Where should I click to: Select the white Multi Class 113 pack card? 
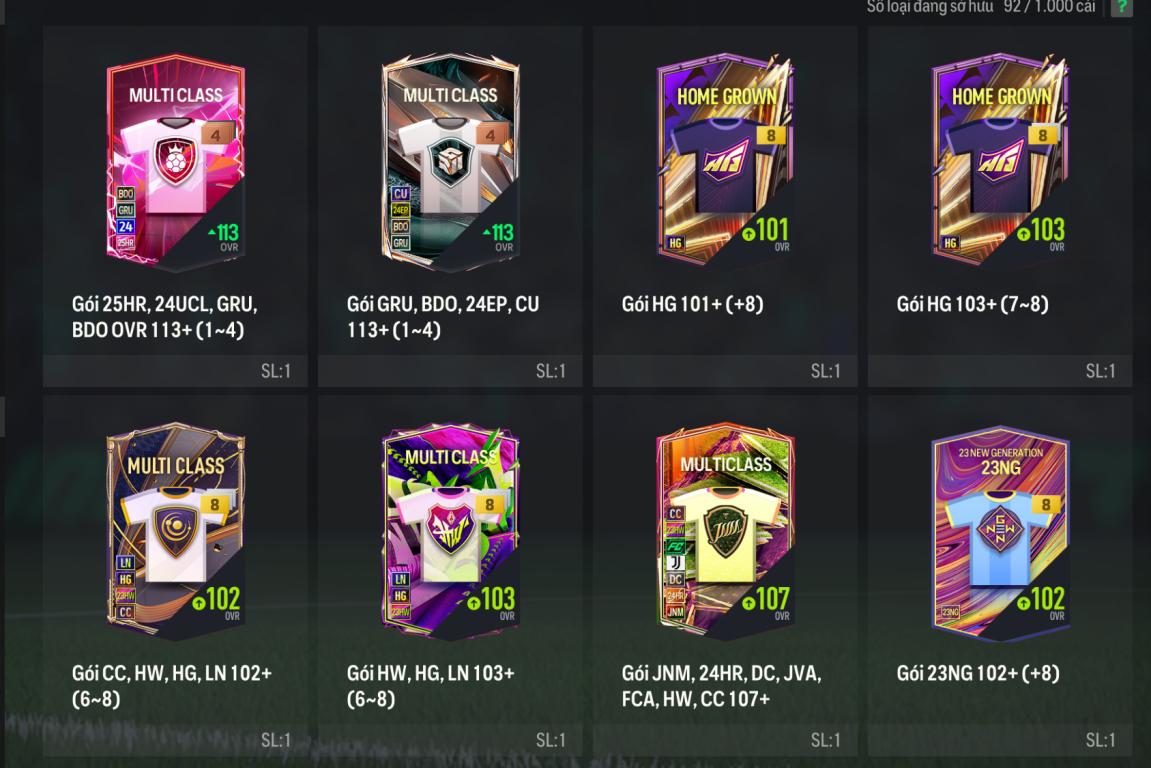(450, 159)
